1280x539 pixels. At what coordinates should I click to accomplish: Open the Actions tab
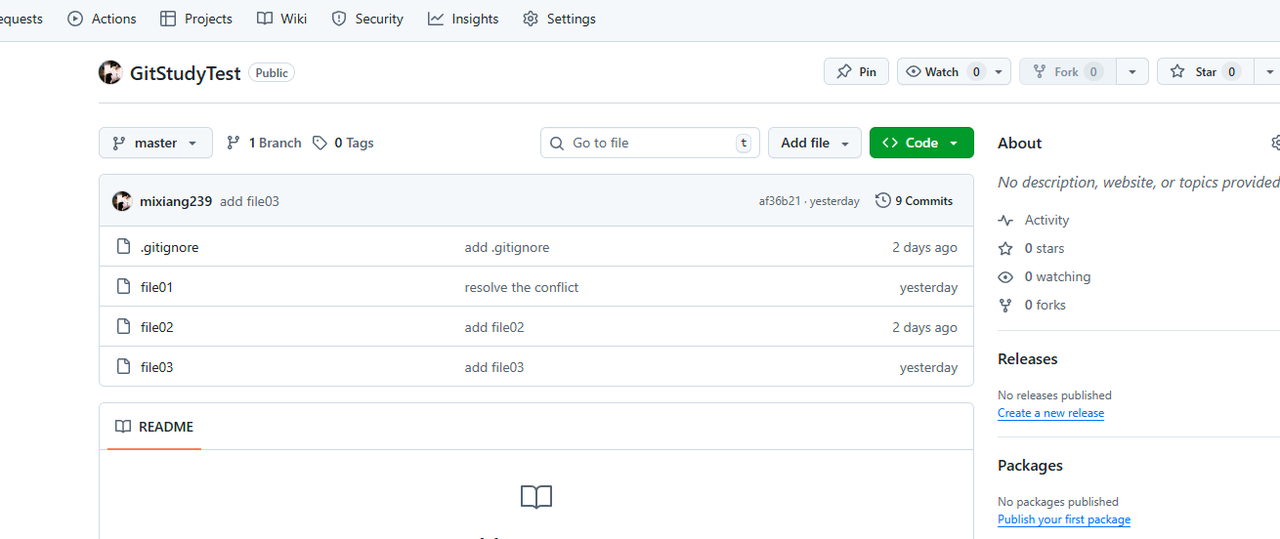[102, 19]
